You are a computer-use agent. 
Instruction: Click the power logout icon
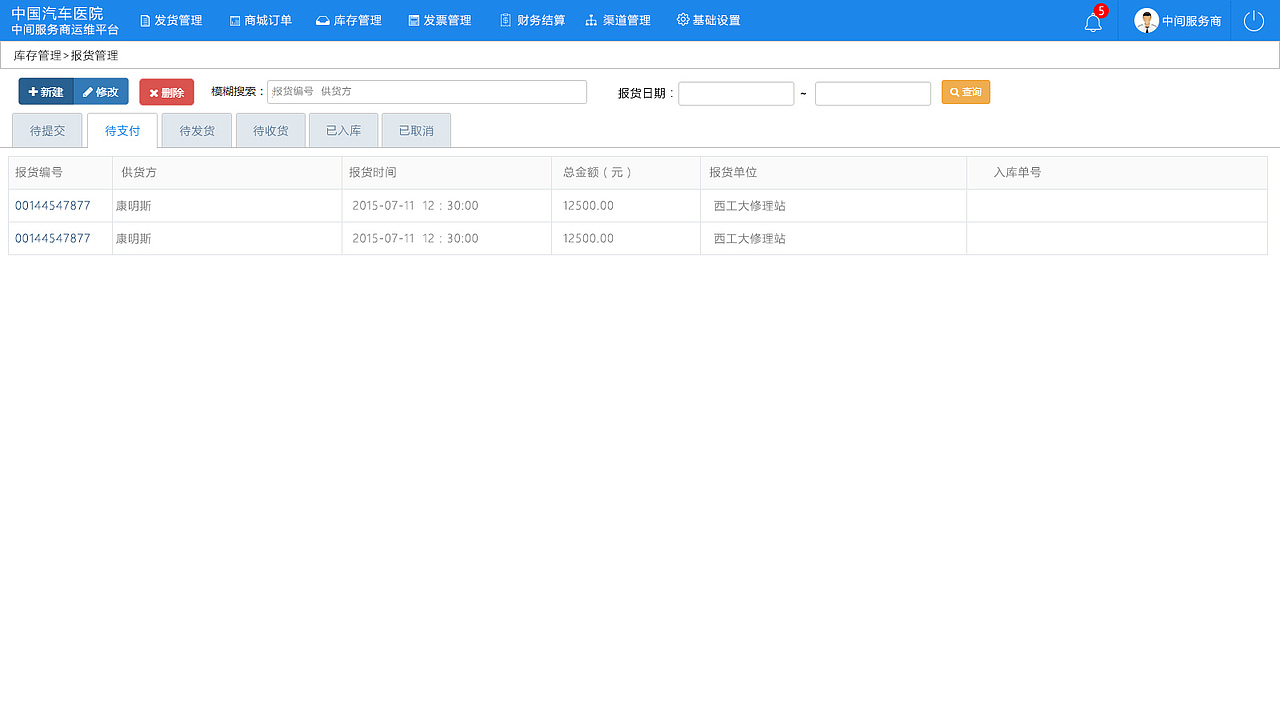(1254, 21)
